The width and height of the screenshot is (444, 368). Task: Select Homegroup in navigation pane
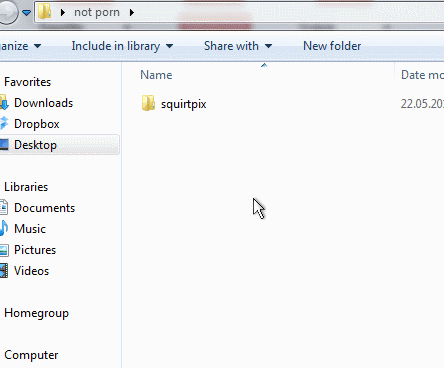coord(36,313)
